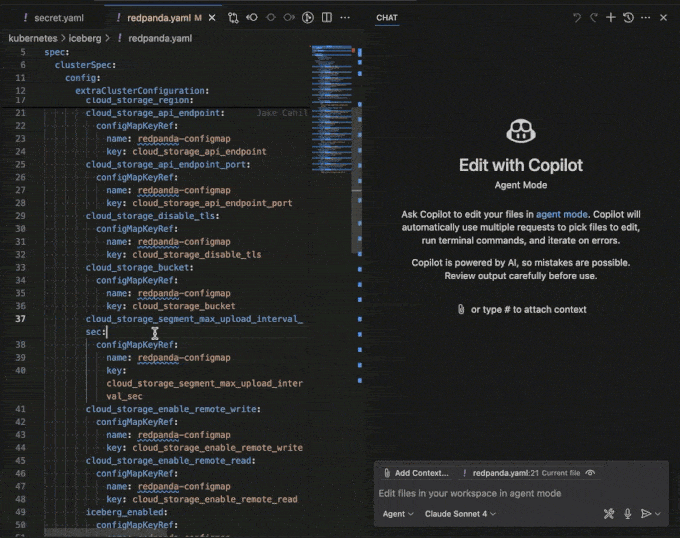
Task: Click 'cloud_storage_disable_tls:' on line 29
Action: [152, 216]
